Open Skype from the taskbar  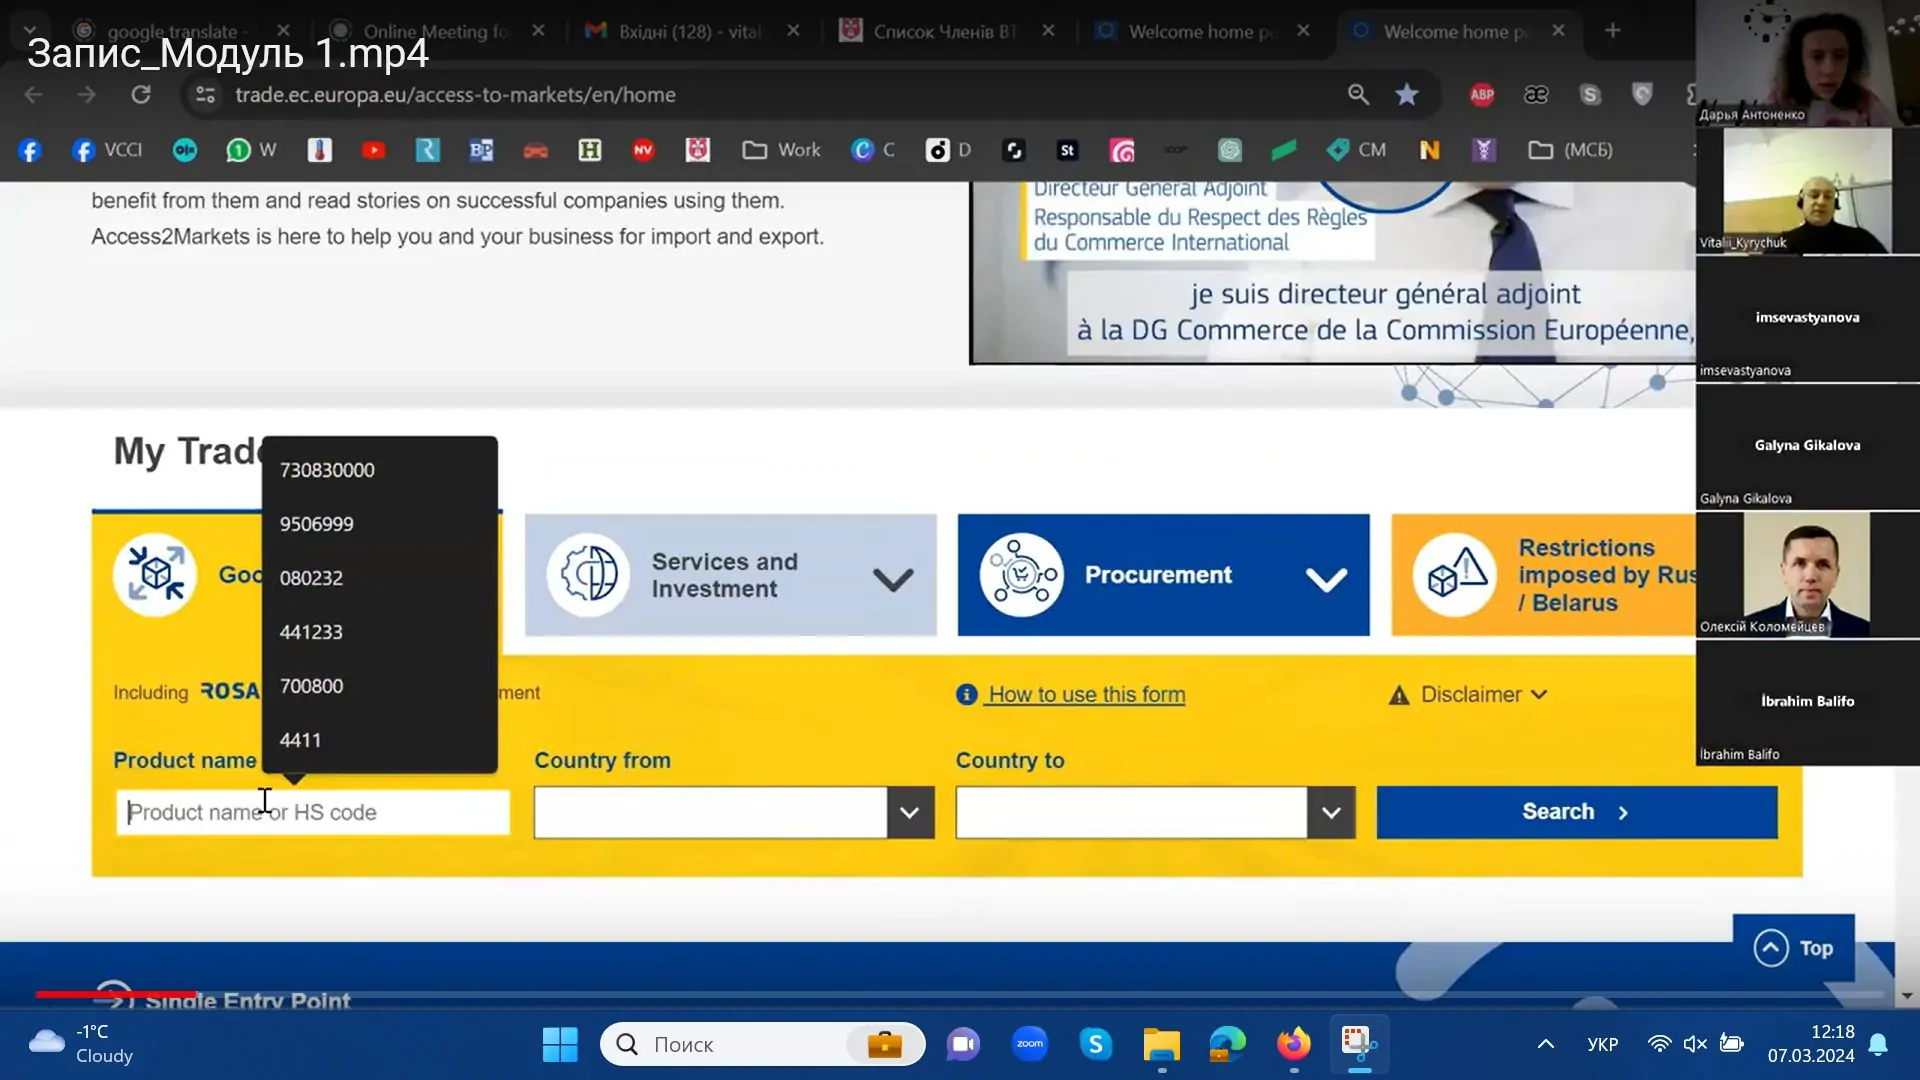click(1096, 1044)
